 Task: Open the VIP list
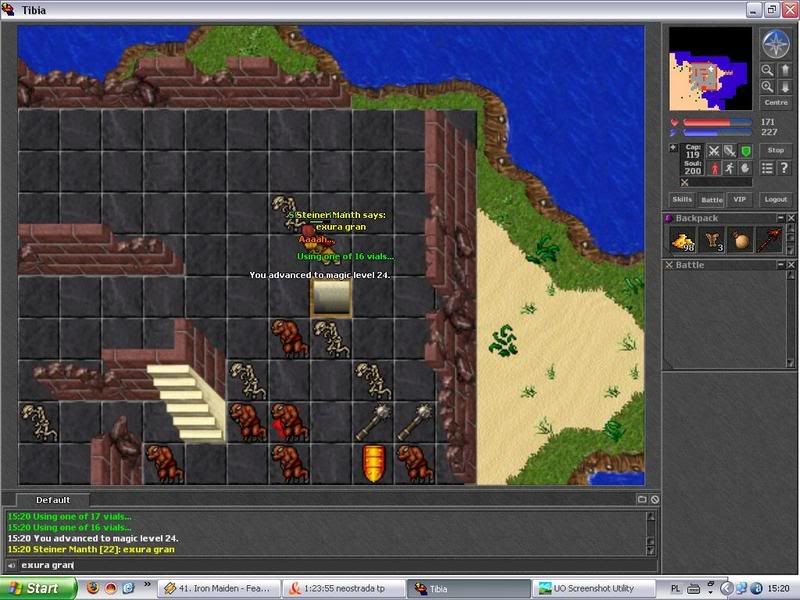pos(739,199)
